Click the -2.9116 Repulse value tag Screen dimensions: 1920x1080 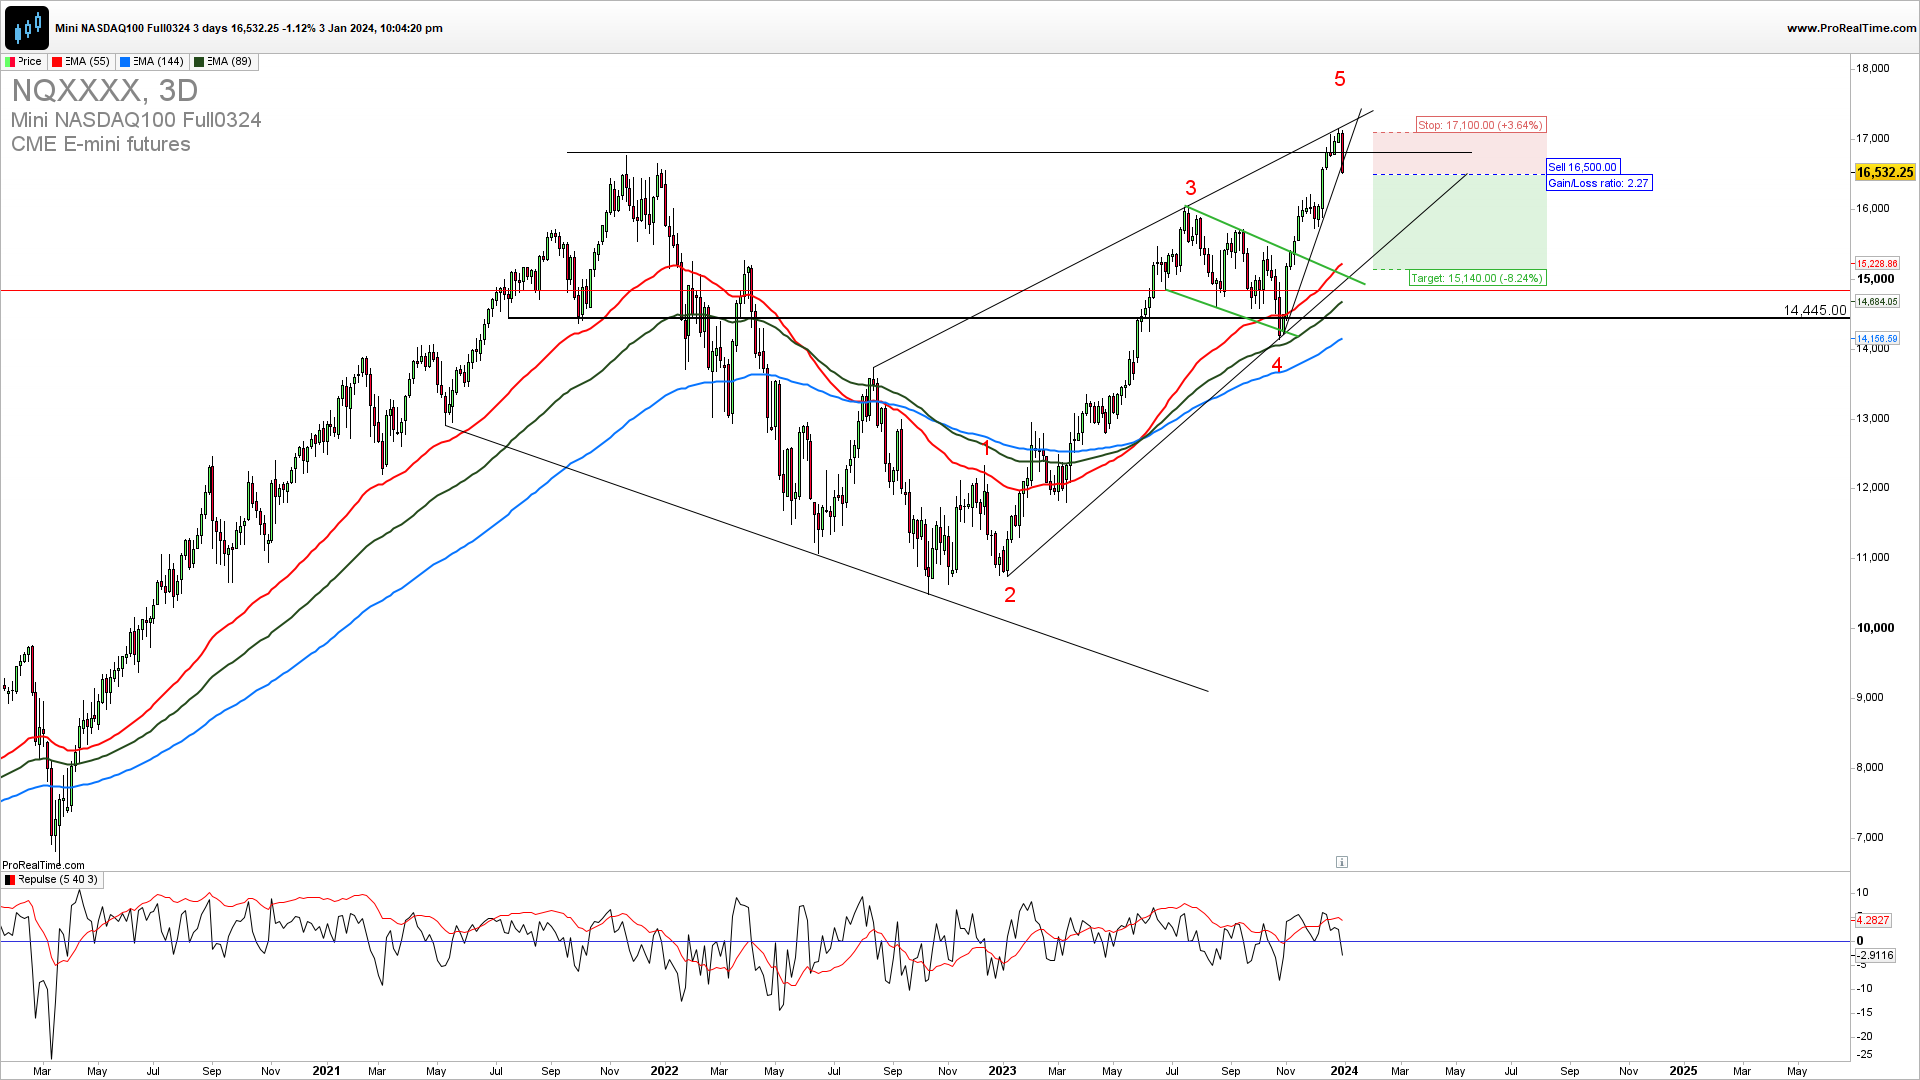click(x=1875, y=955)
